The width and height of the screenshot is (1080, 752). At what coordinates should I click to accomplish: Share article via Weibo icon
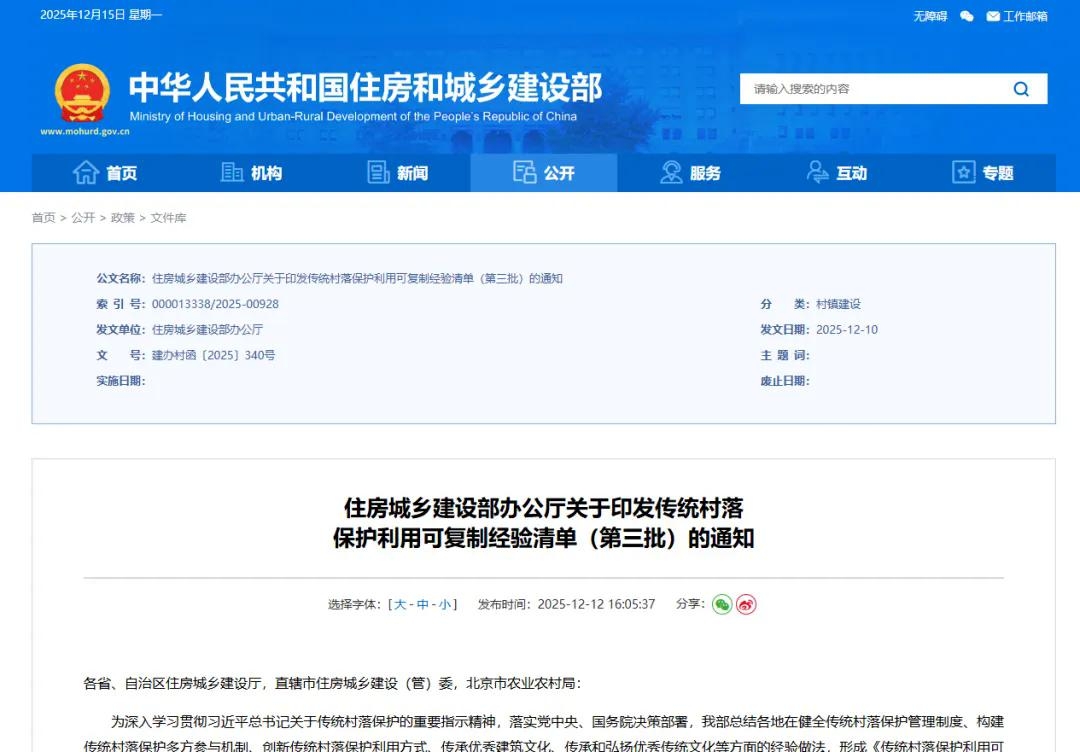[746, 604]
